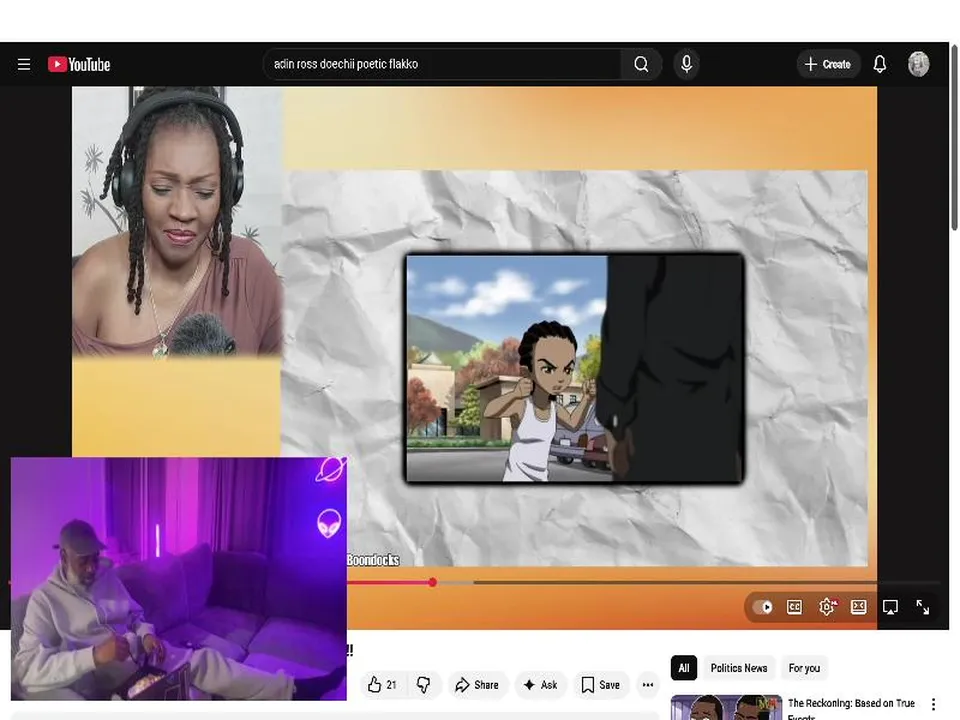This screenshot has width=960, height=720.
Task: Select the All filter chip
Action: [x=684, y=668]
